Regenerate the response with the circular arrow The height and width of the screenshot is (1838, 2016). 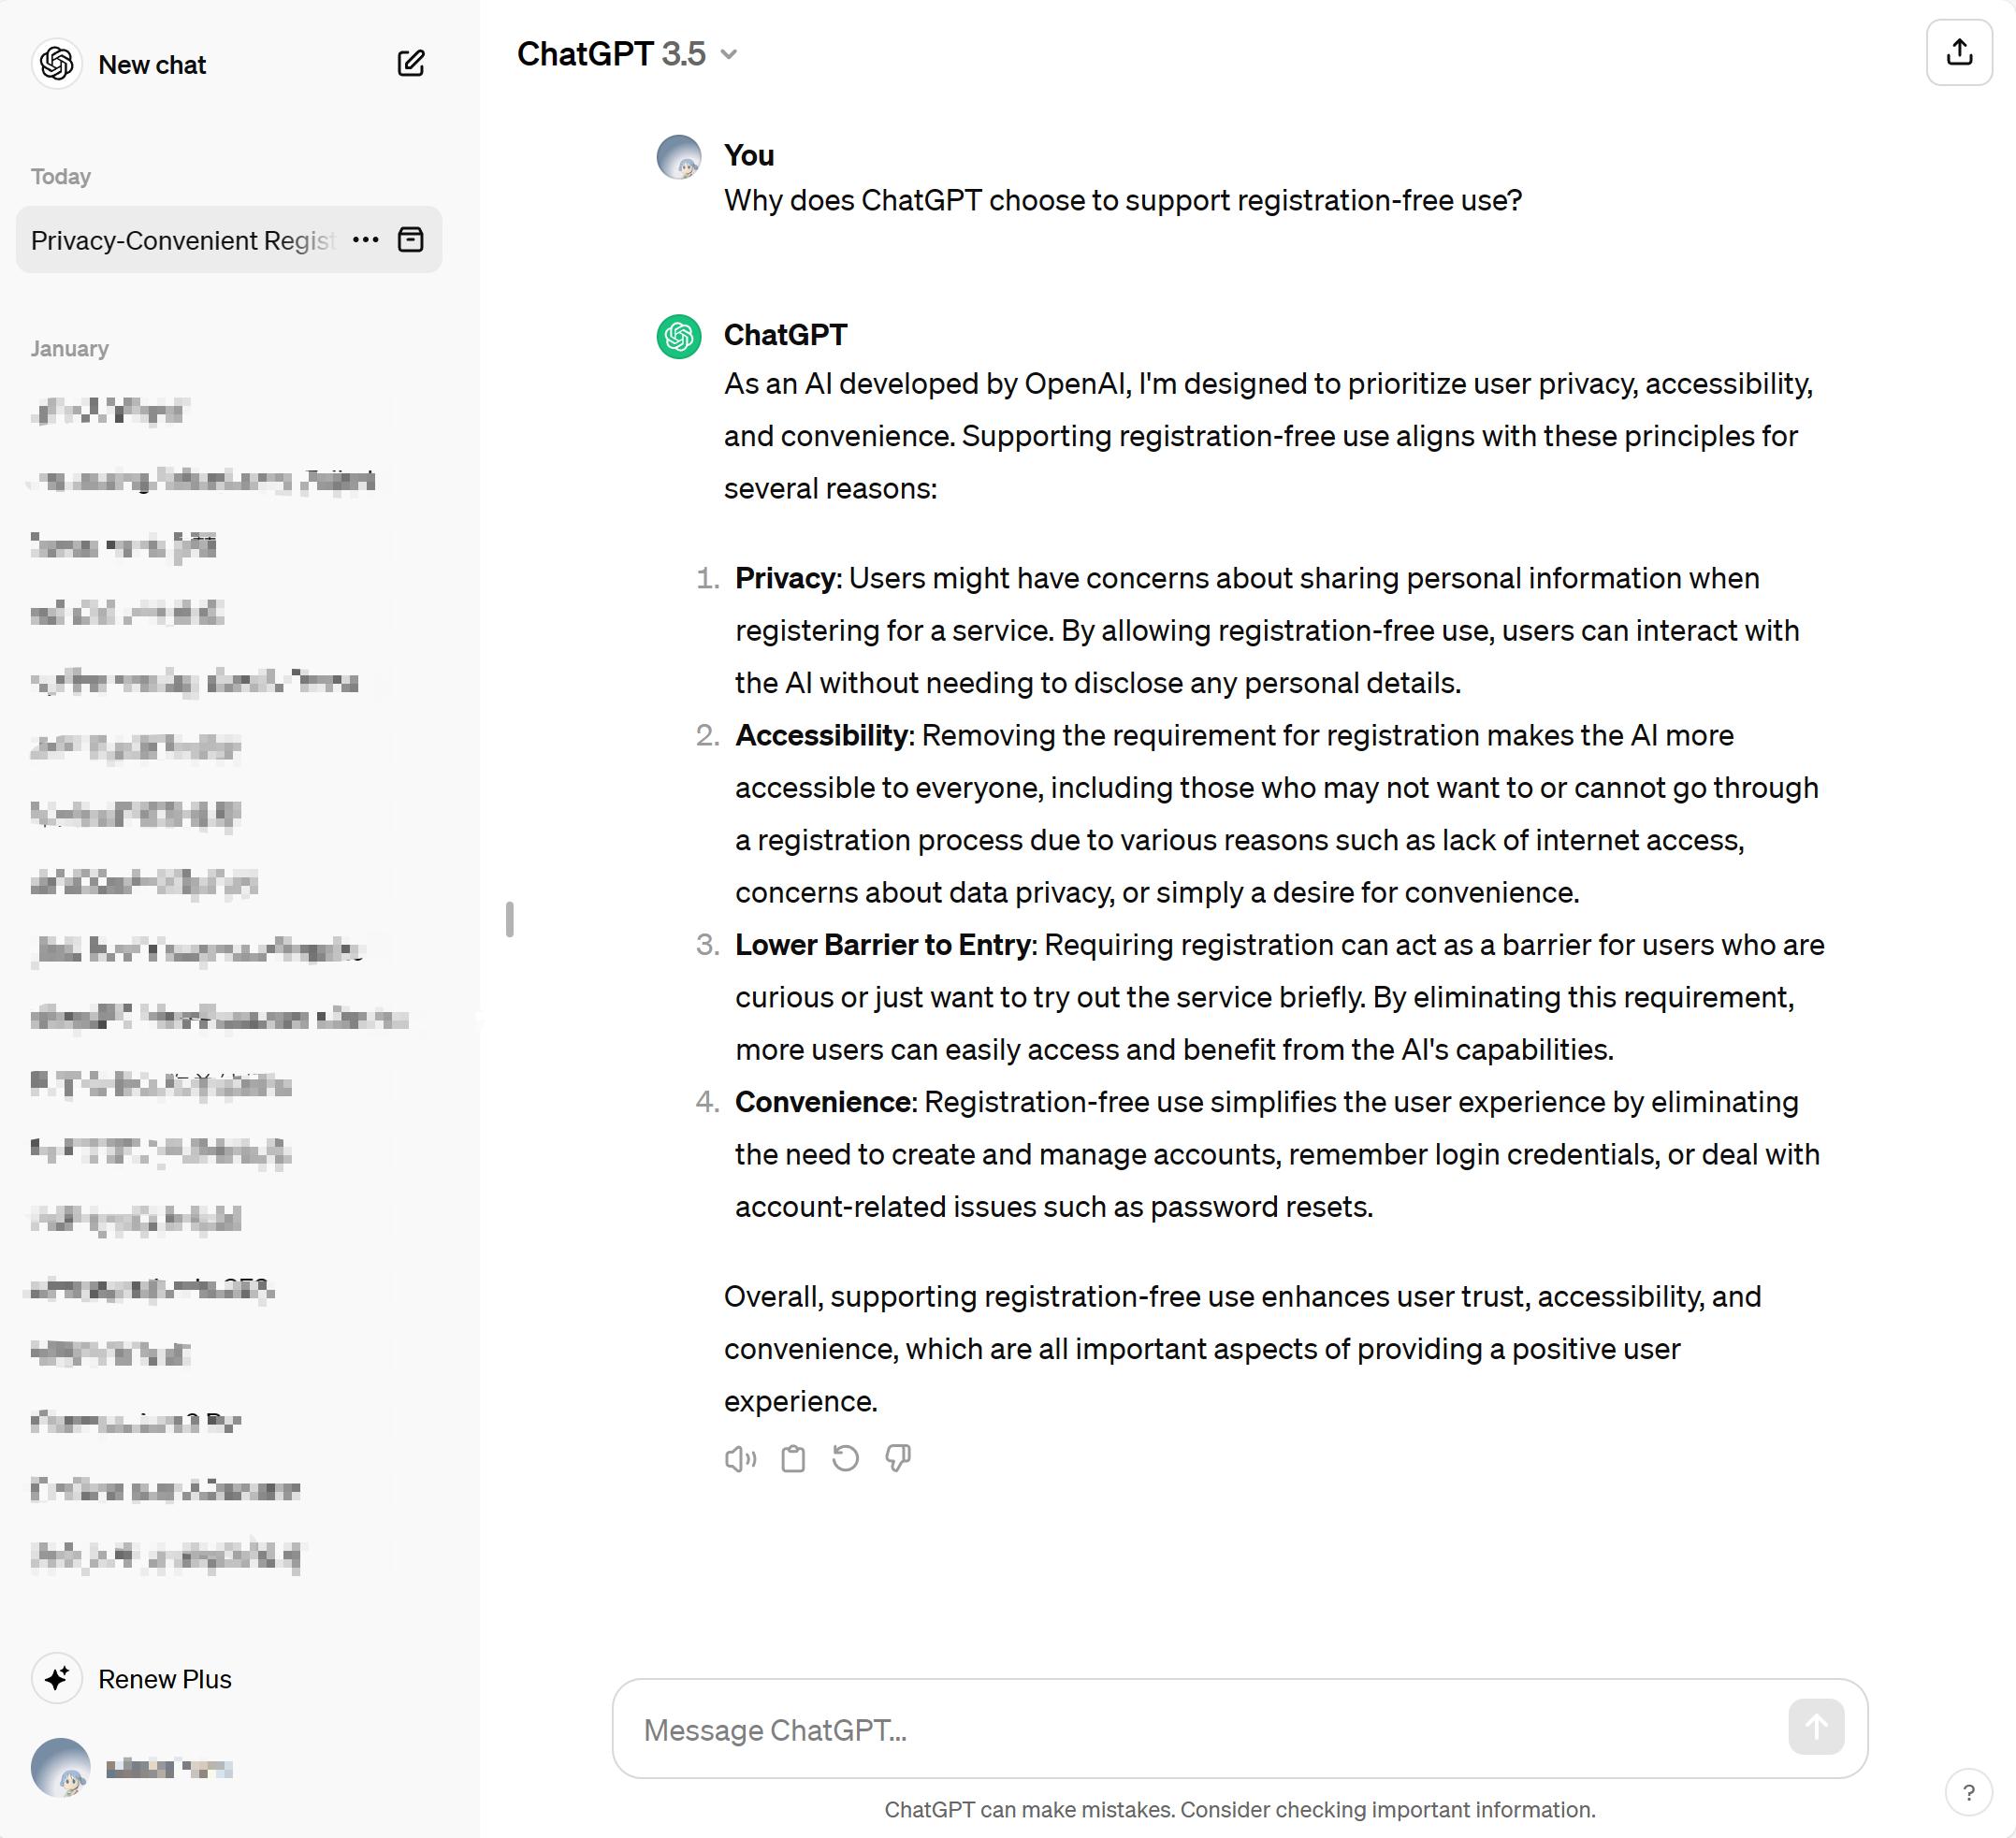(x=845, y=1459)
